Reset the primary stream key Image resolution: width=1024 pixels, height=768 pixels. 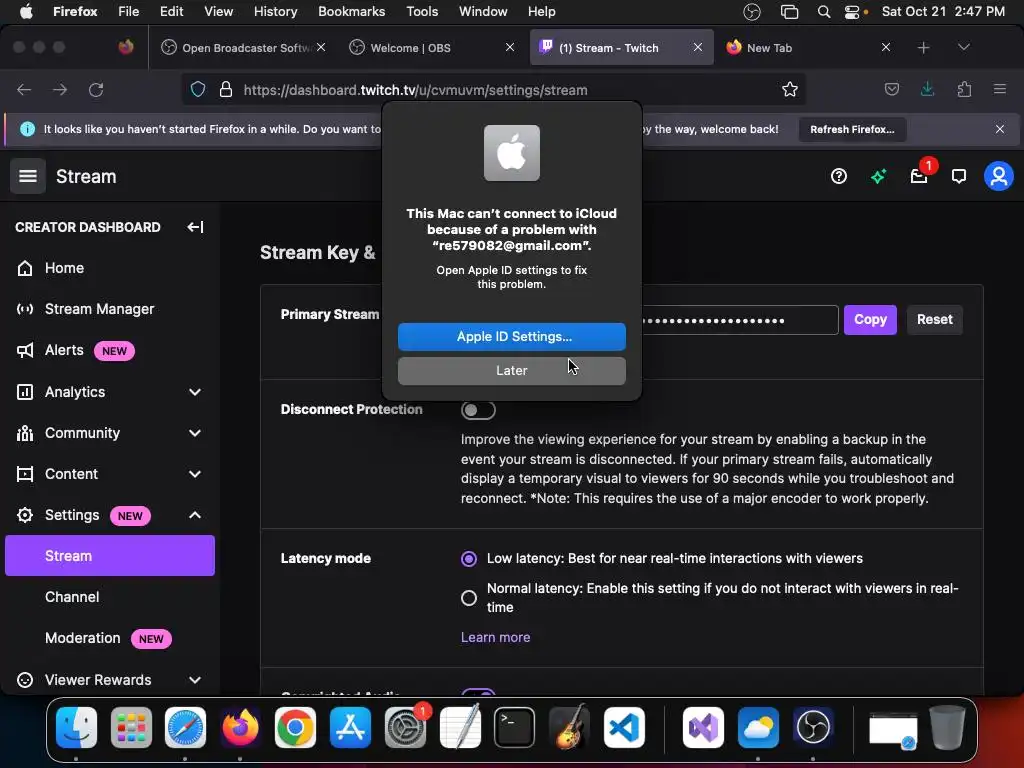935,320
